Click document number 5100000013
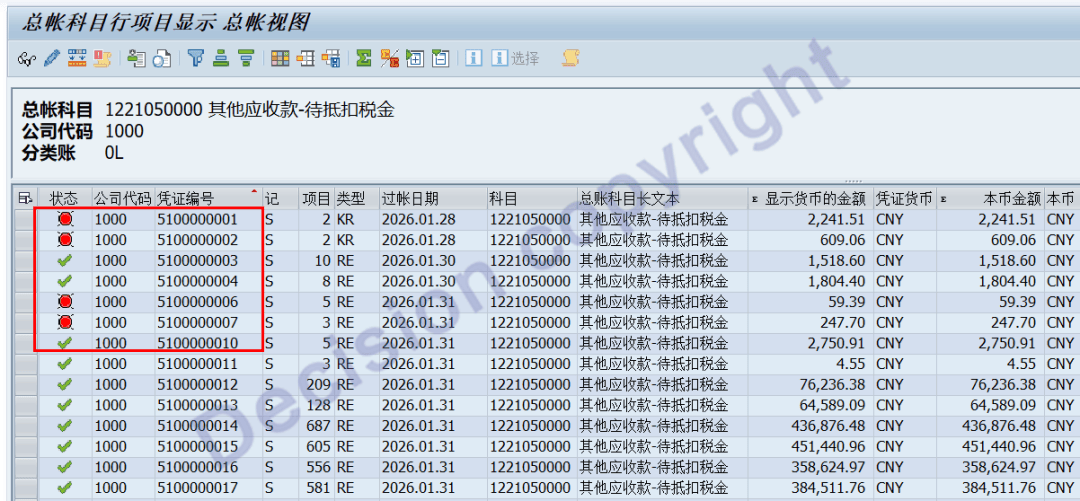This screenshot has width=1080, height=501. [198, 405]
